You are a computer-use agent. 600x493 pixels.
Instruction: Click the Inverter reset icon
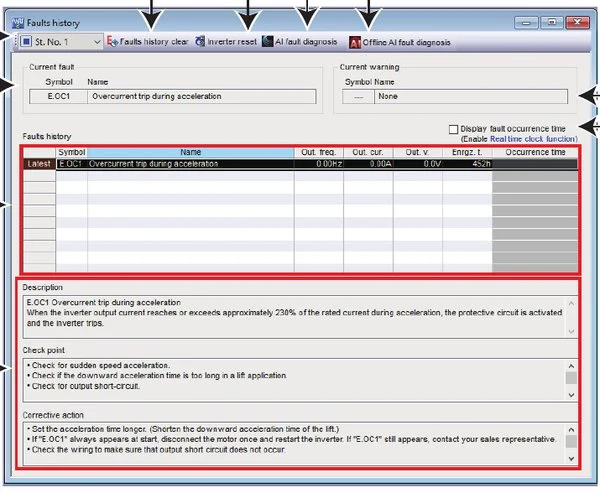coord(200,41)
